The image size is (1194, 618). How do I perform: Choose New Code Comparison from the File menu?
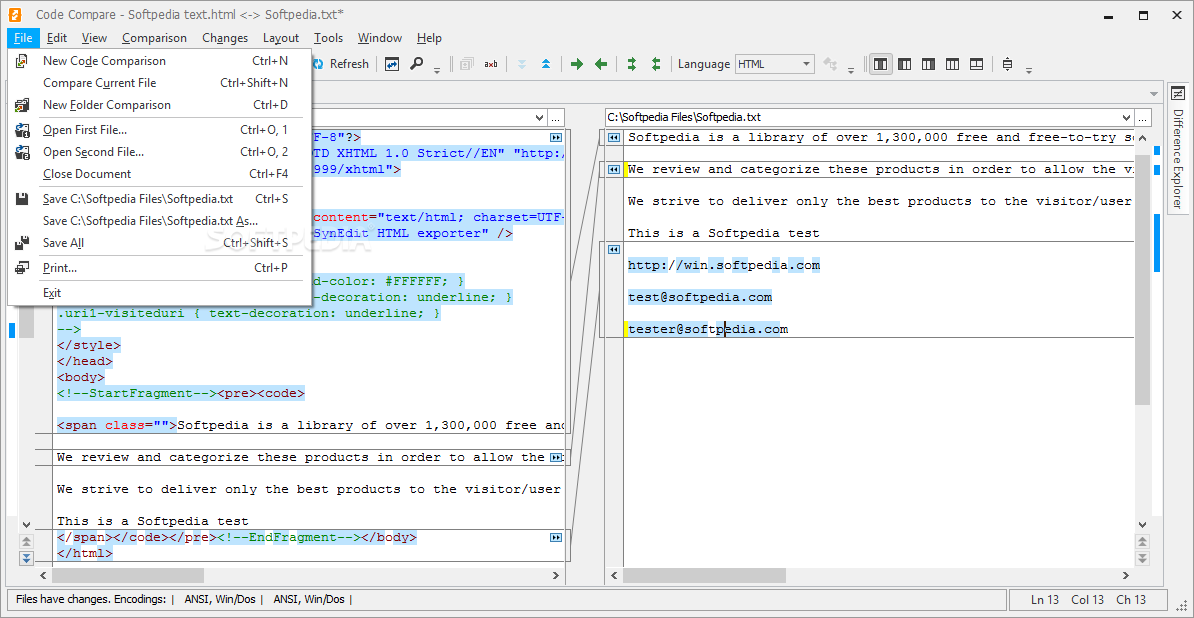[159, 61]
